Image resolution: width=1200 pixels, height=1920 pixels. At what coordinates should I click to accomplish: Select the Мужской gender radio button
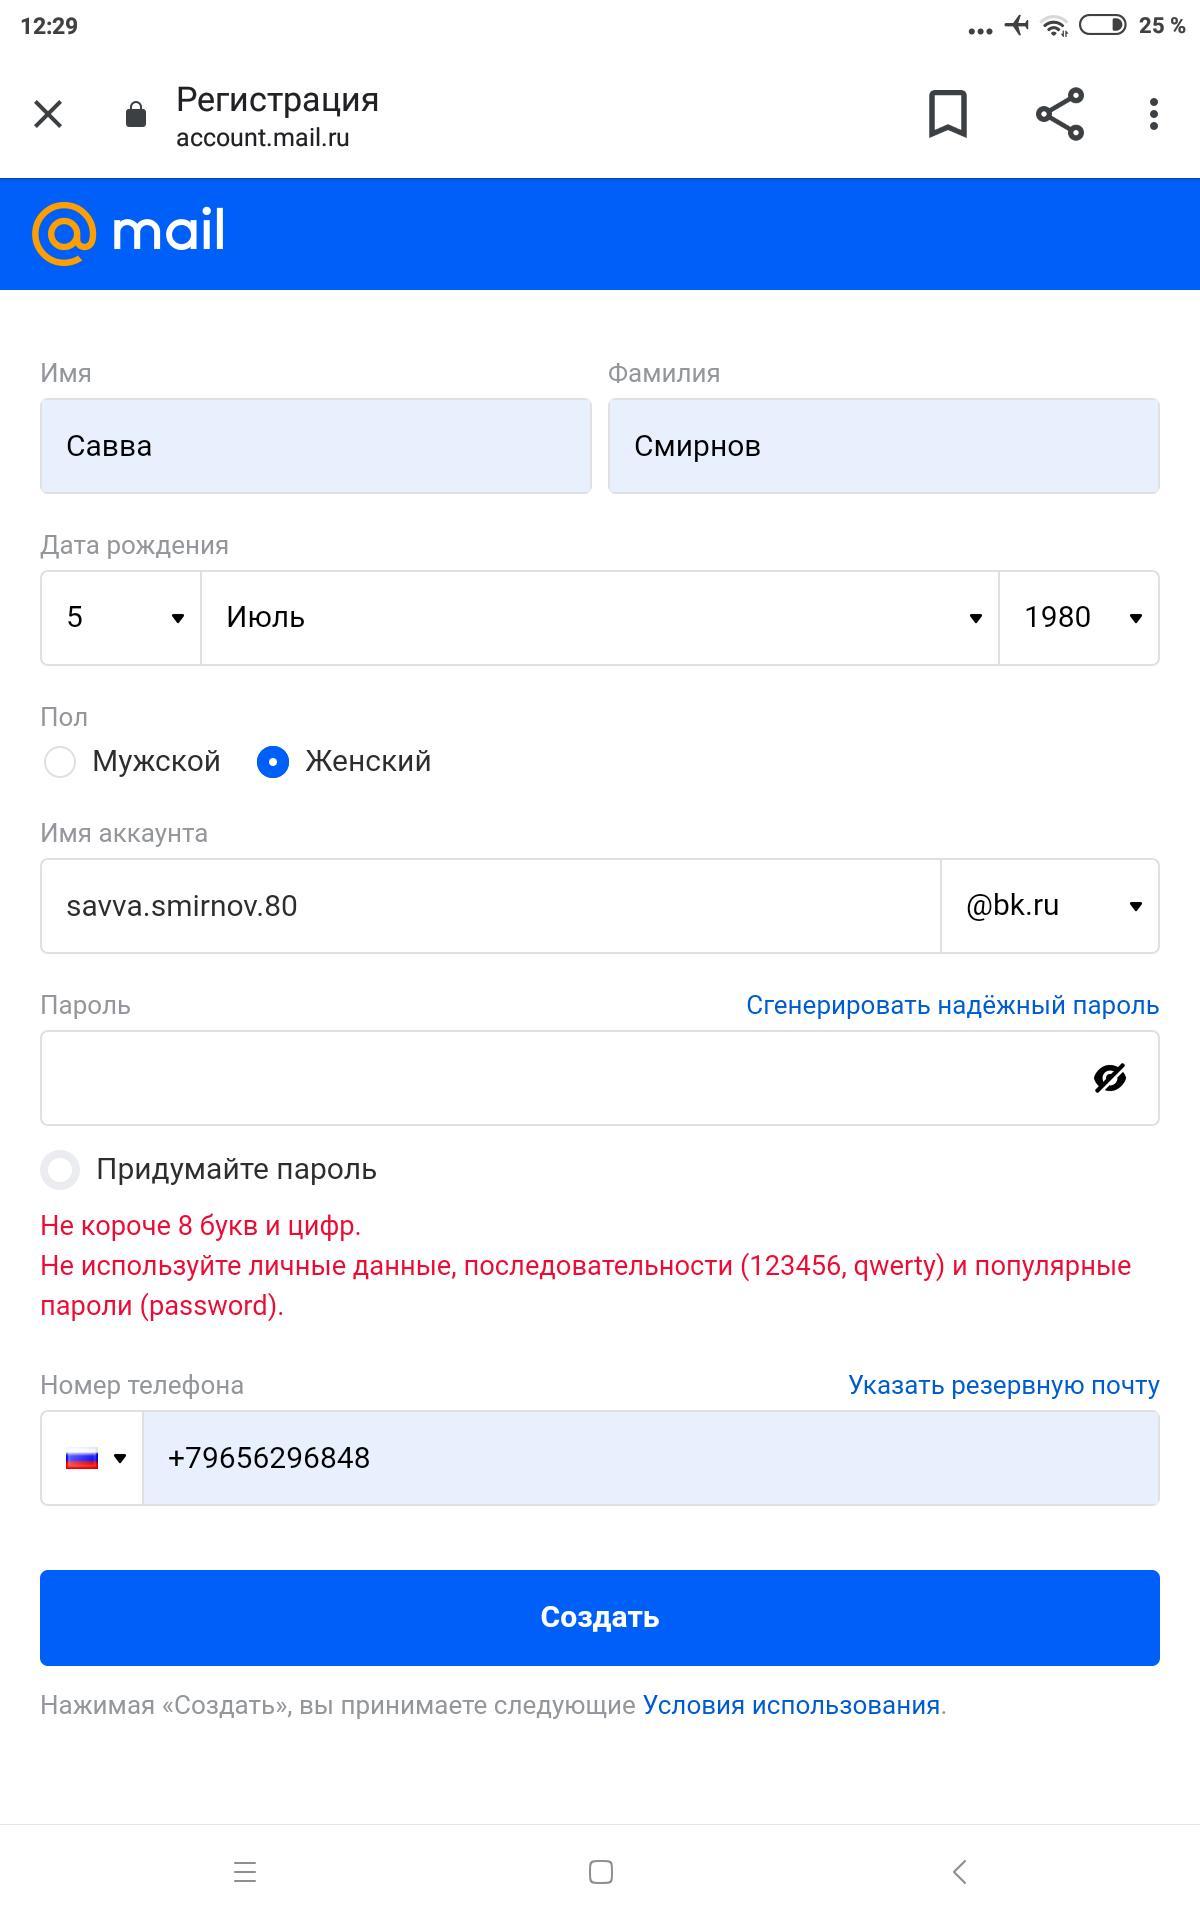60,762
